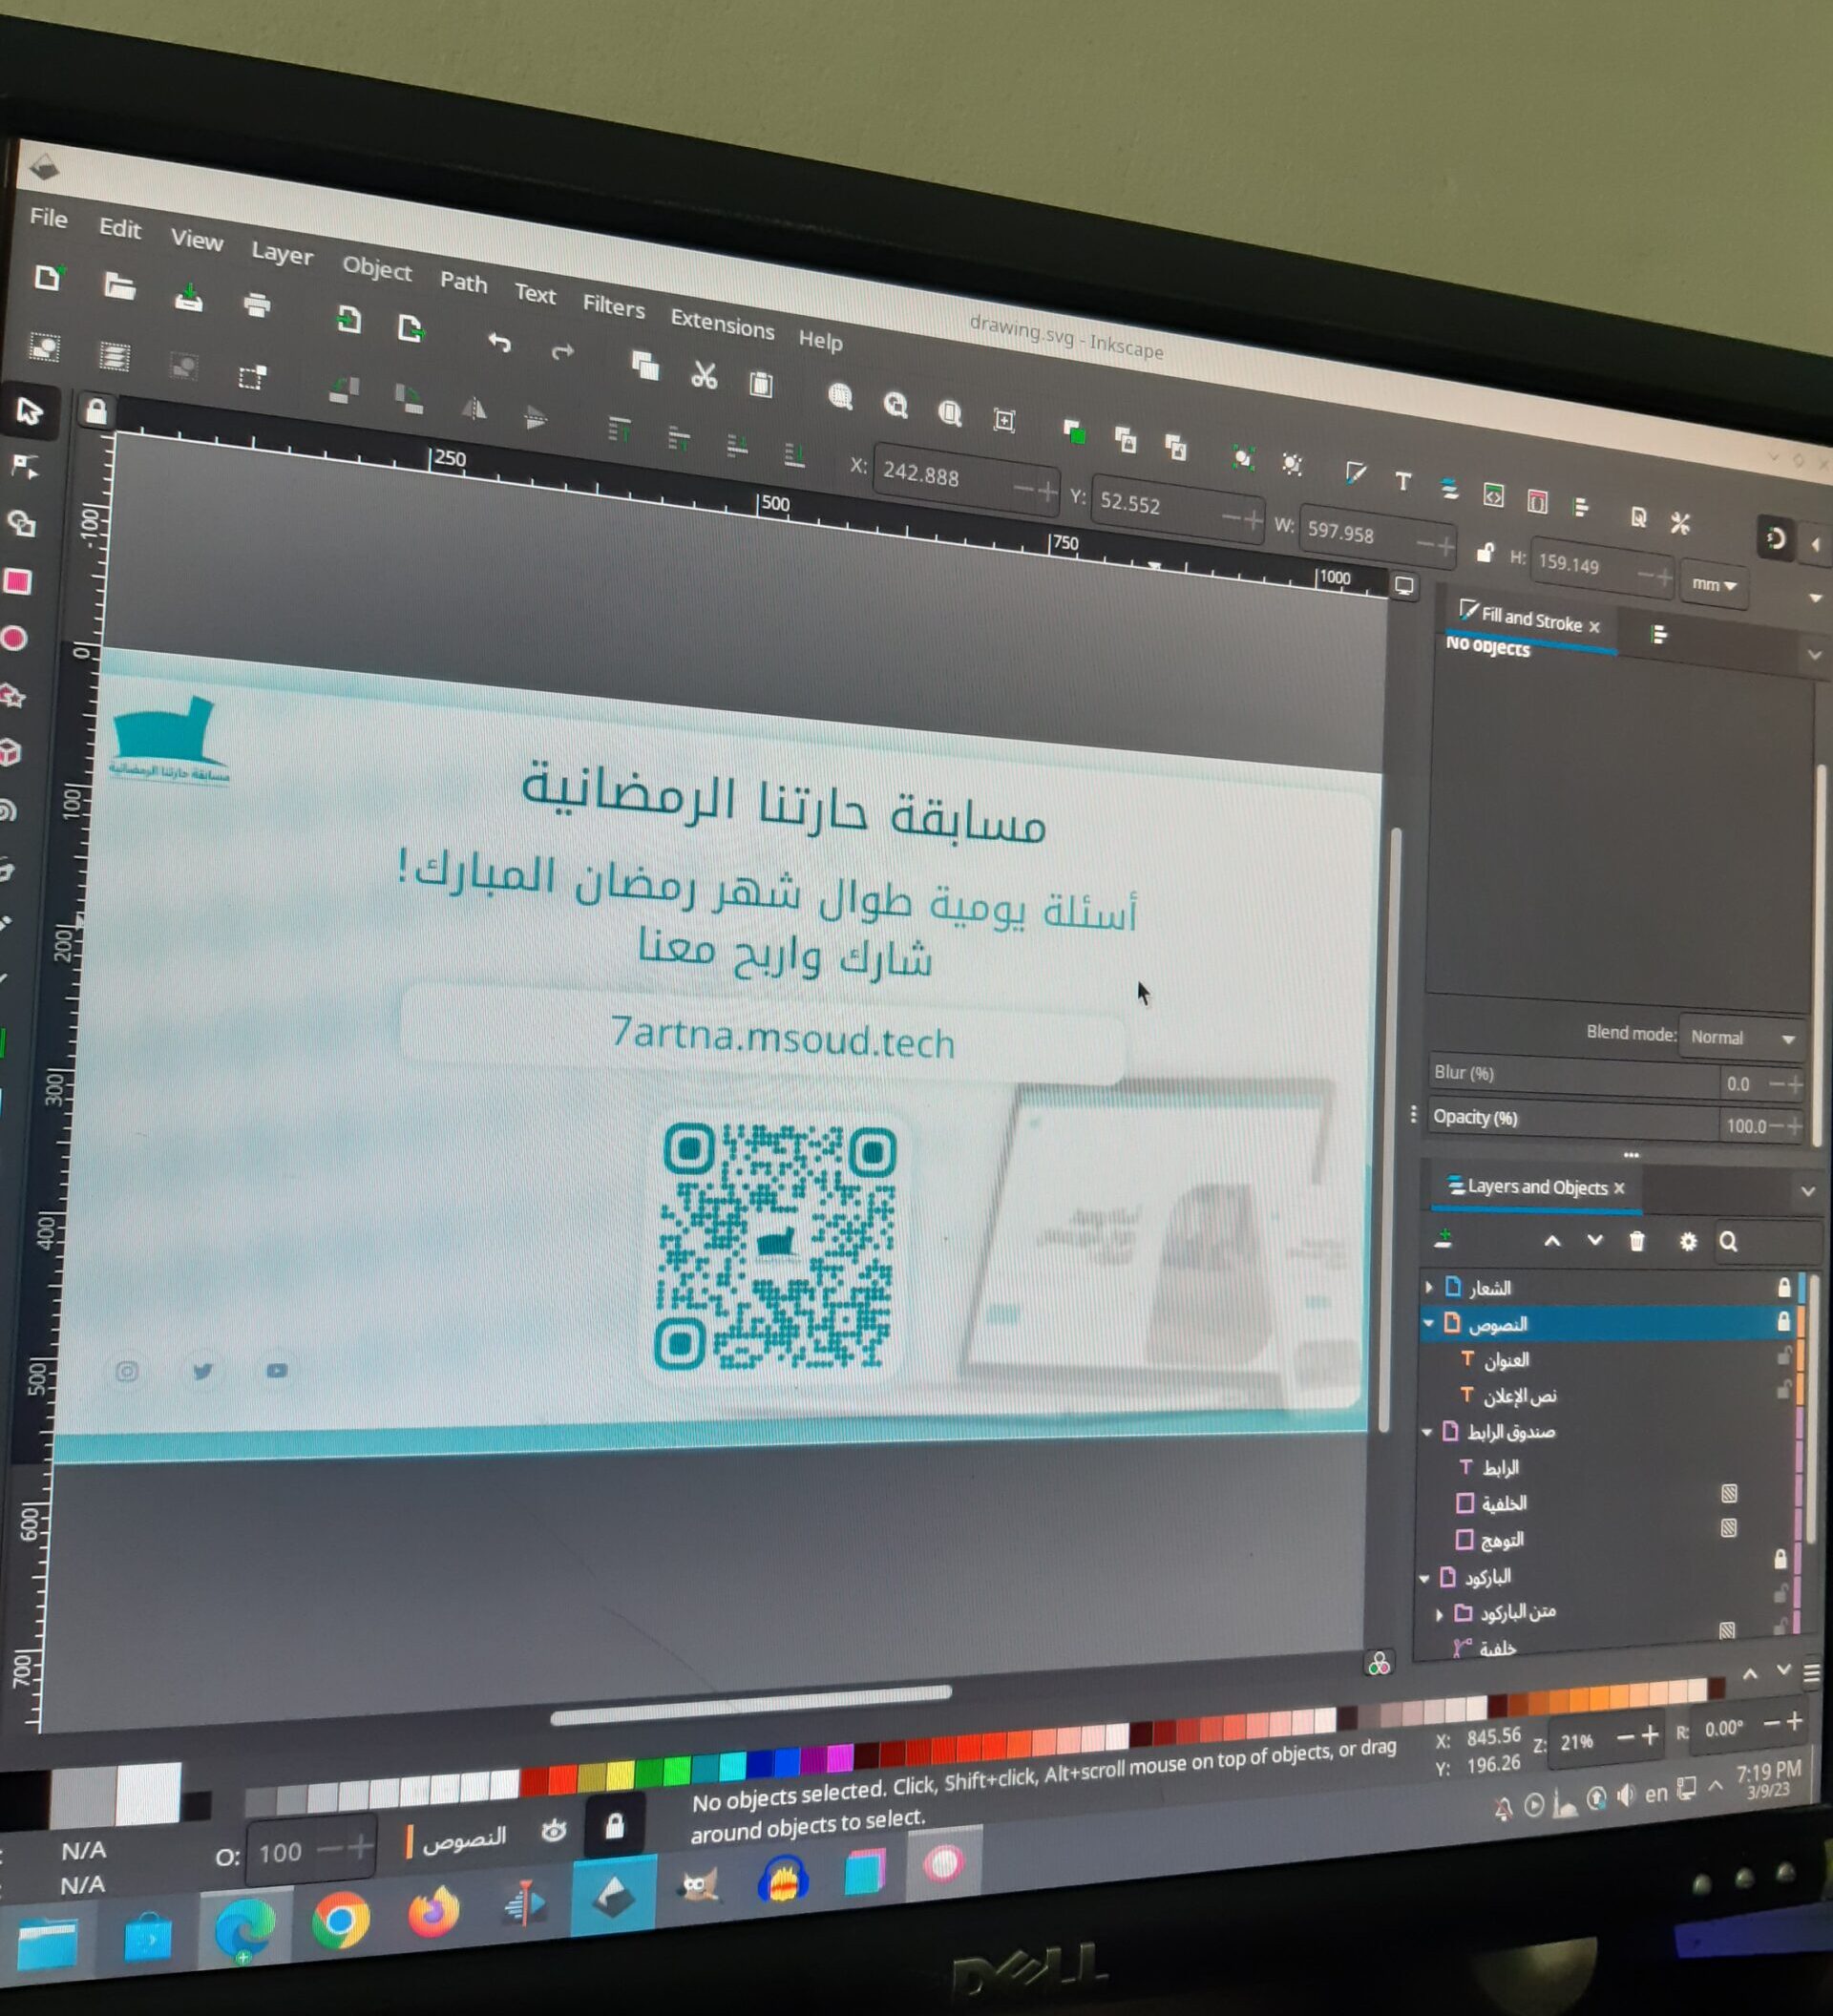The height and width of the screenshot is (2016, 1833).
Task: Undo the last action with the toolbar arrow
Action: (x=499, y=342)
